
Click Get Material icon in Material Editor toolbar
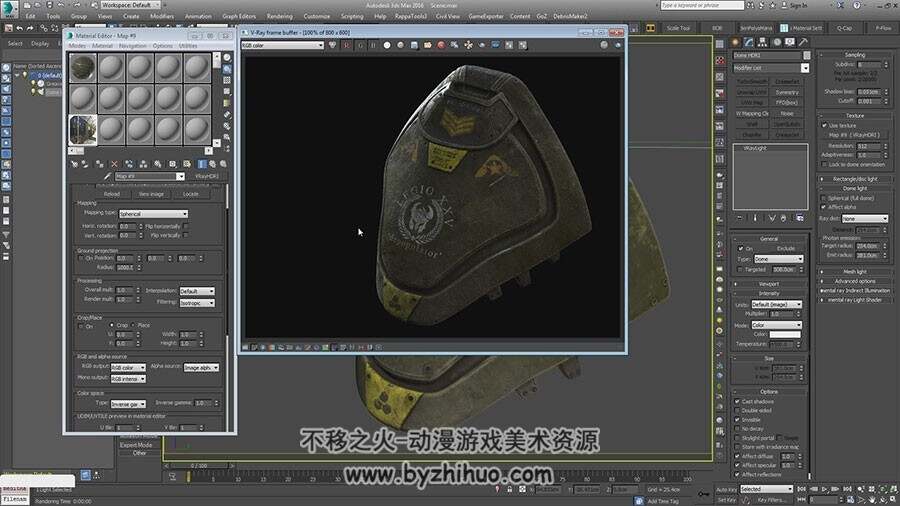point(75,164)
